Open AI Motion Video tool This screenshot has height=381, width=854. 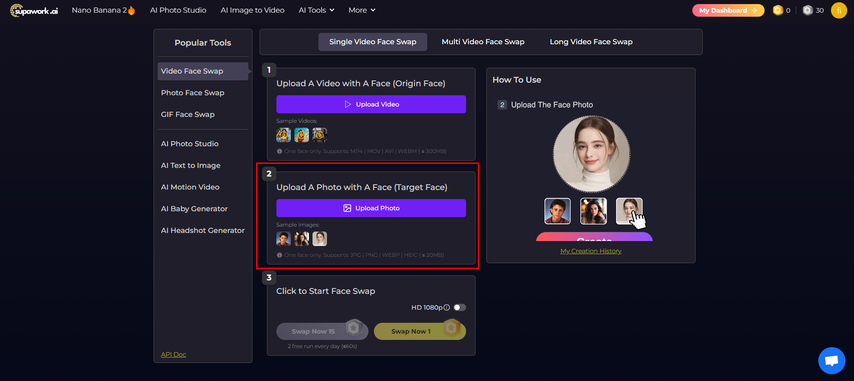tap(190, 187)
